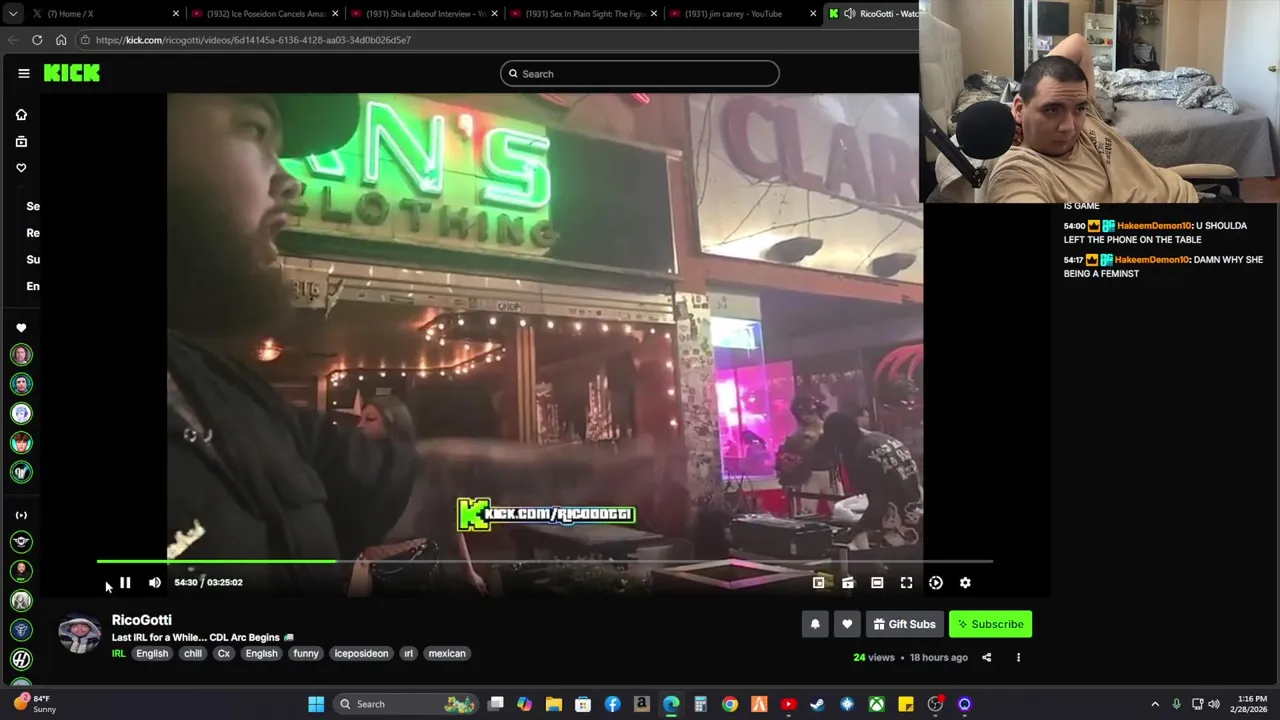Switch to Sex In Plain Sight tab
1280x720 pixels.
[x=582, y=14]
